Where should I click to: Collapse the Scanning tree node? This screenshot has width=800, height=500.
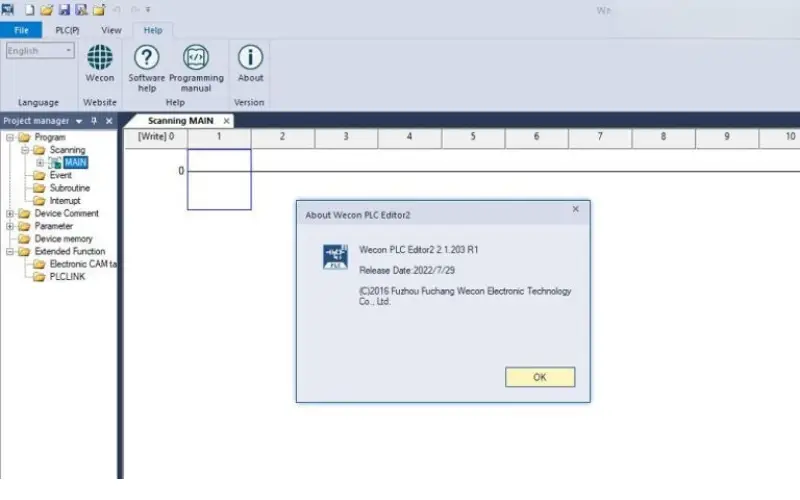[x=24, y=150]
